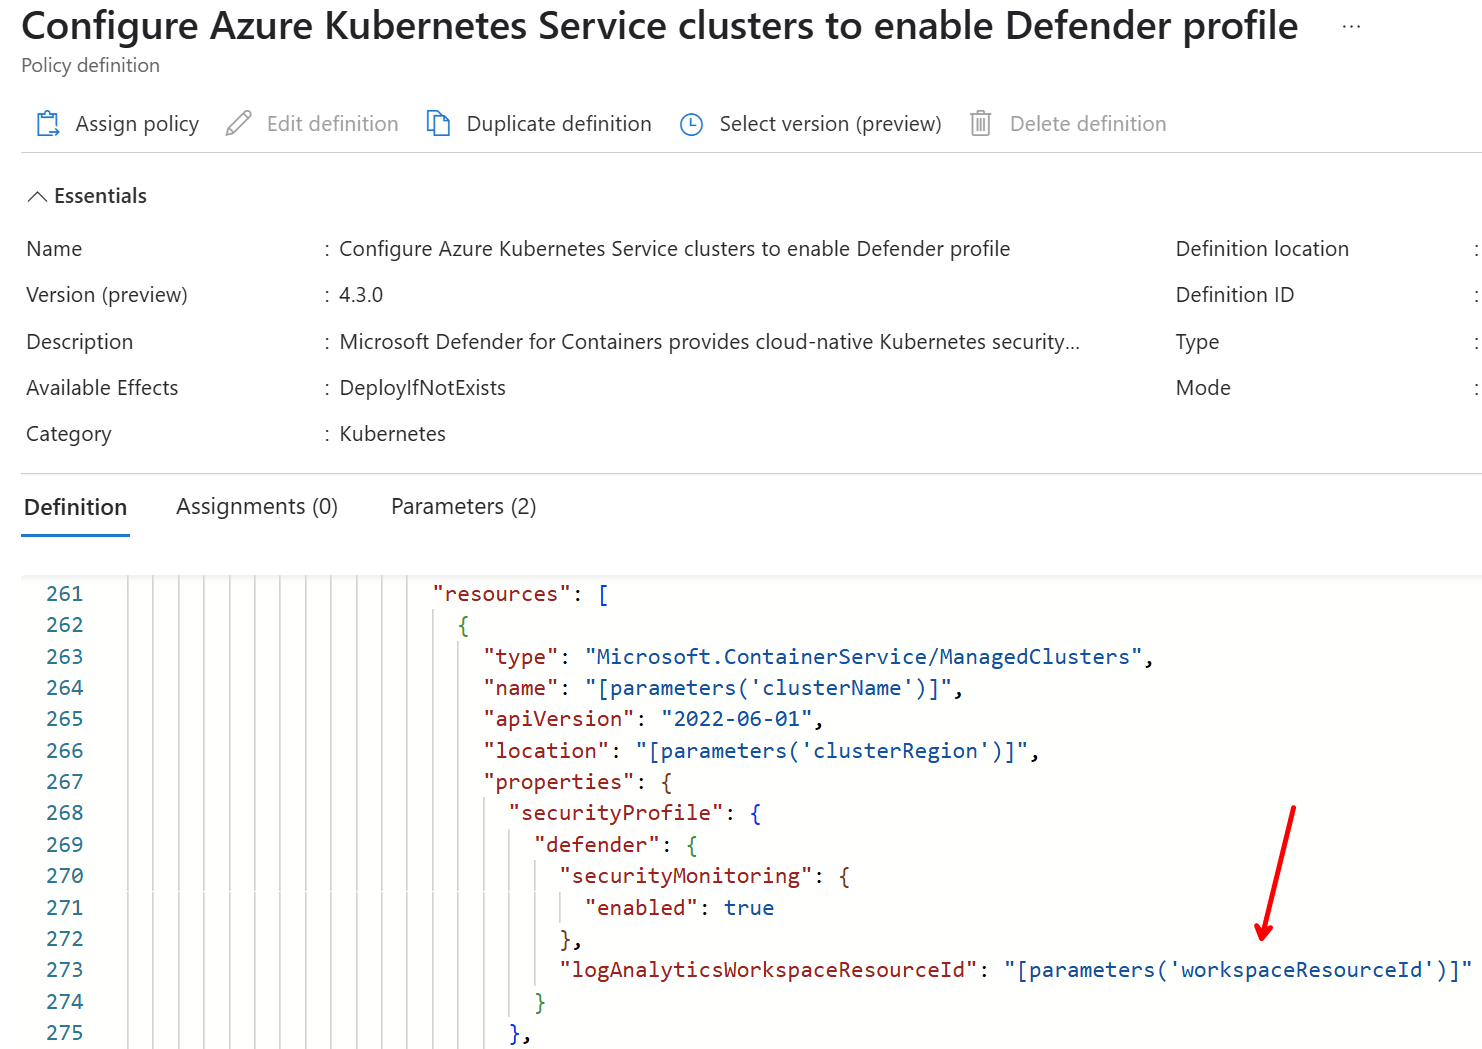The width and height of the screenshot is (1482, 1049).
Task: Click the Kubernetes category value
Action: [x=392, y=434]
